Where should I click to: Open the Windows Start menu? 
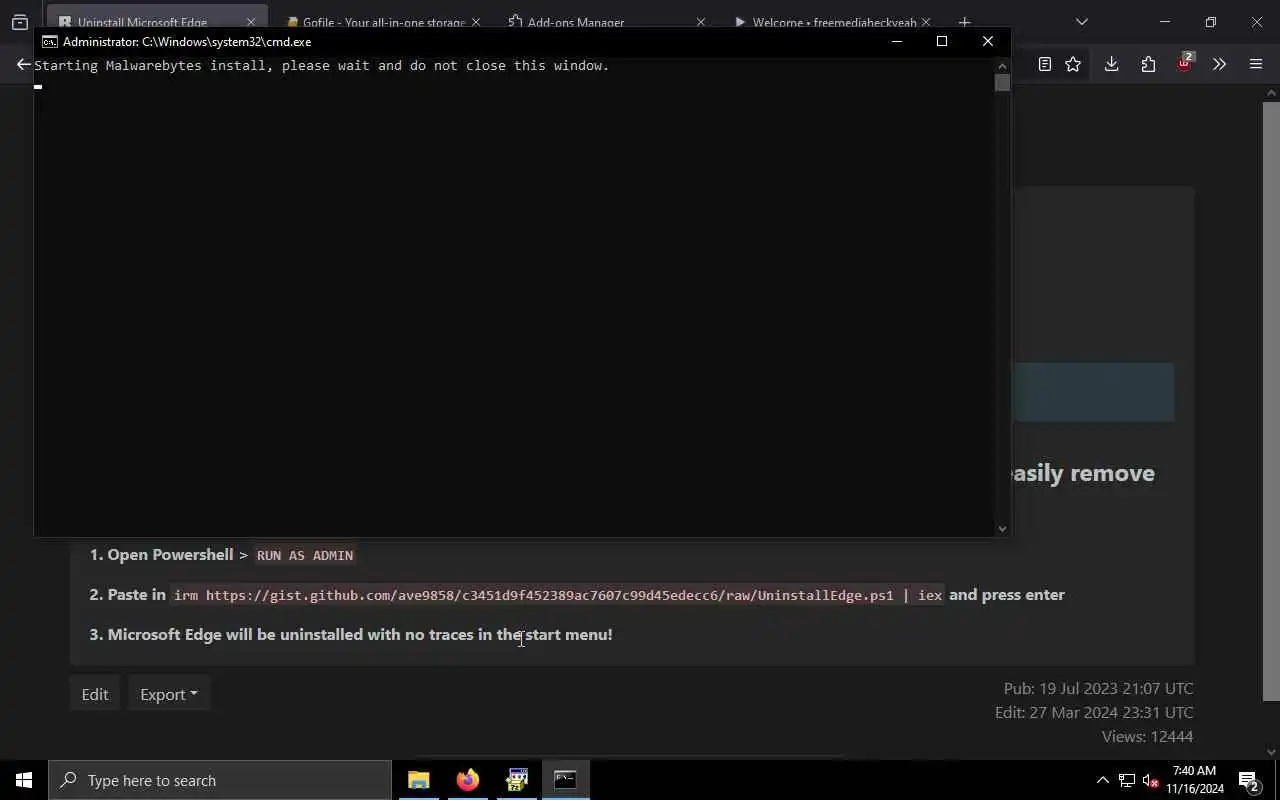pos(24,780)
